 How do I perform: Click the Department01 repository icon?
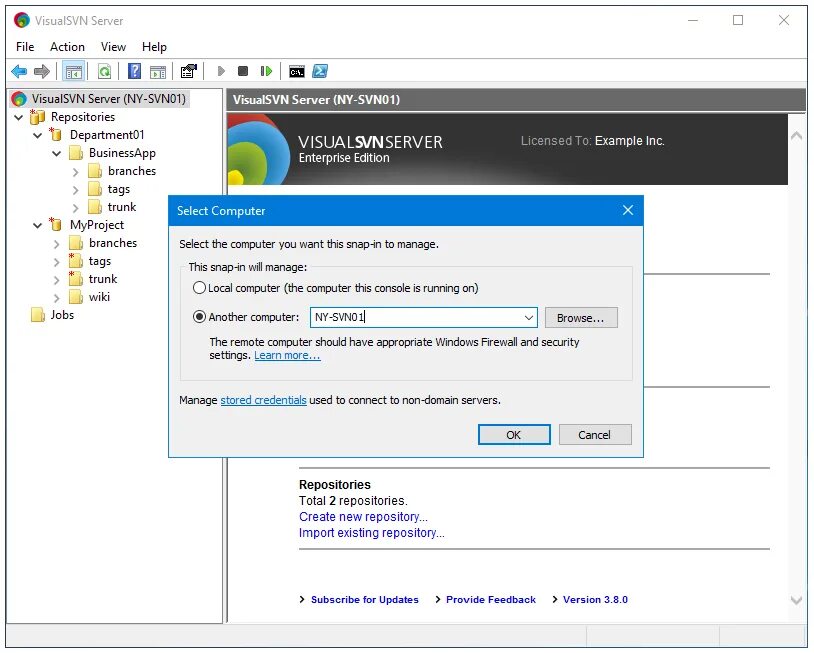(x=56, y=135)
